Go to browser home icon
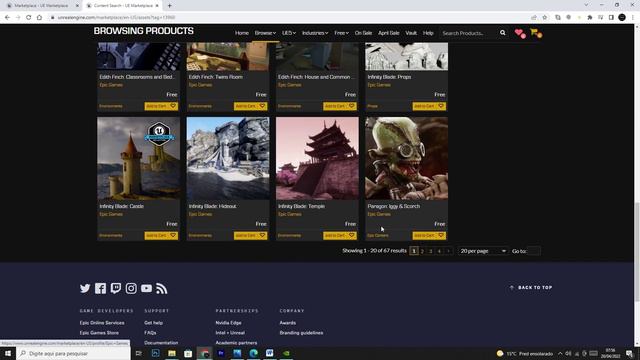Screen dimensions: 640x360 pyautogui.click(x=39, y=18)
